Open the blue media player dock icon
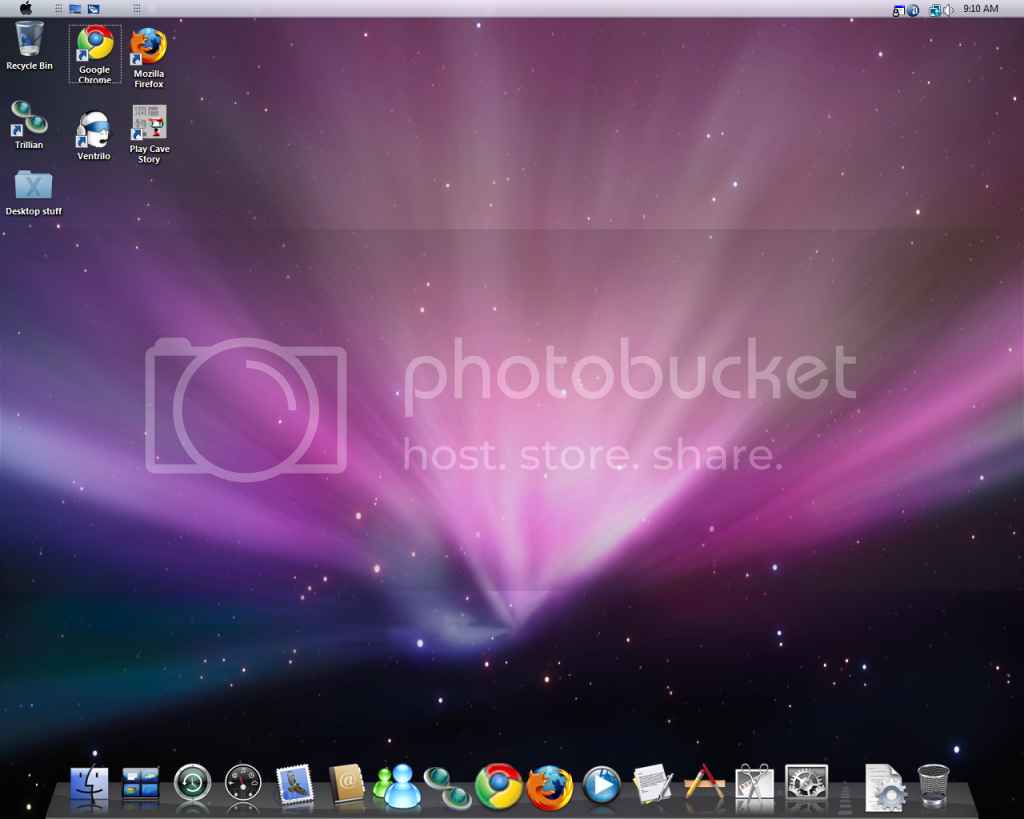 (601, 784)
